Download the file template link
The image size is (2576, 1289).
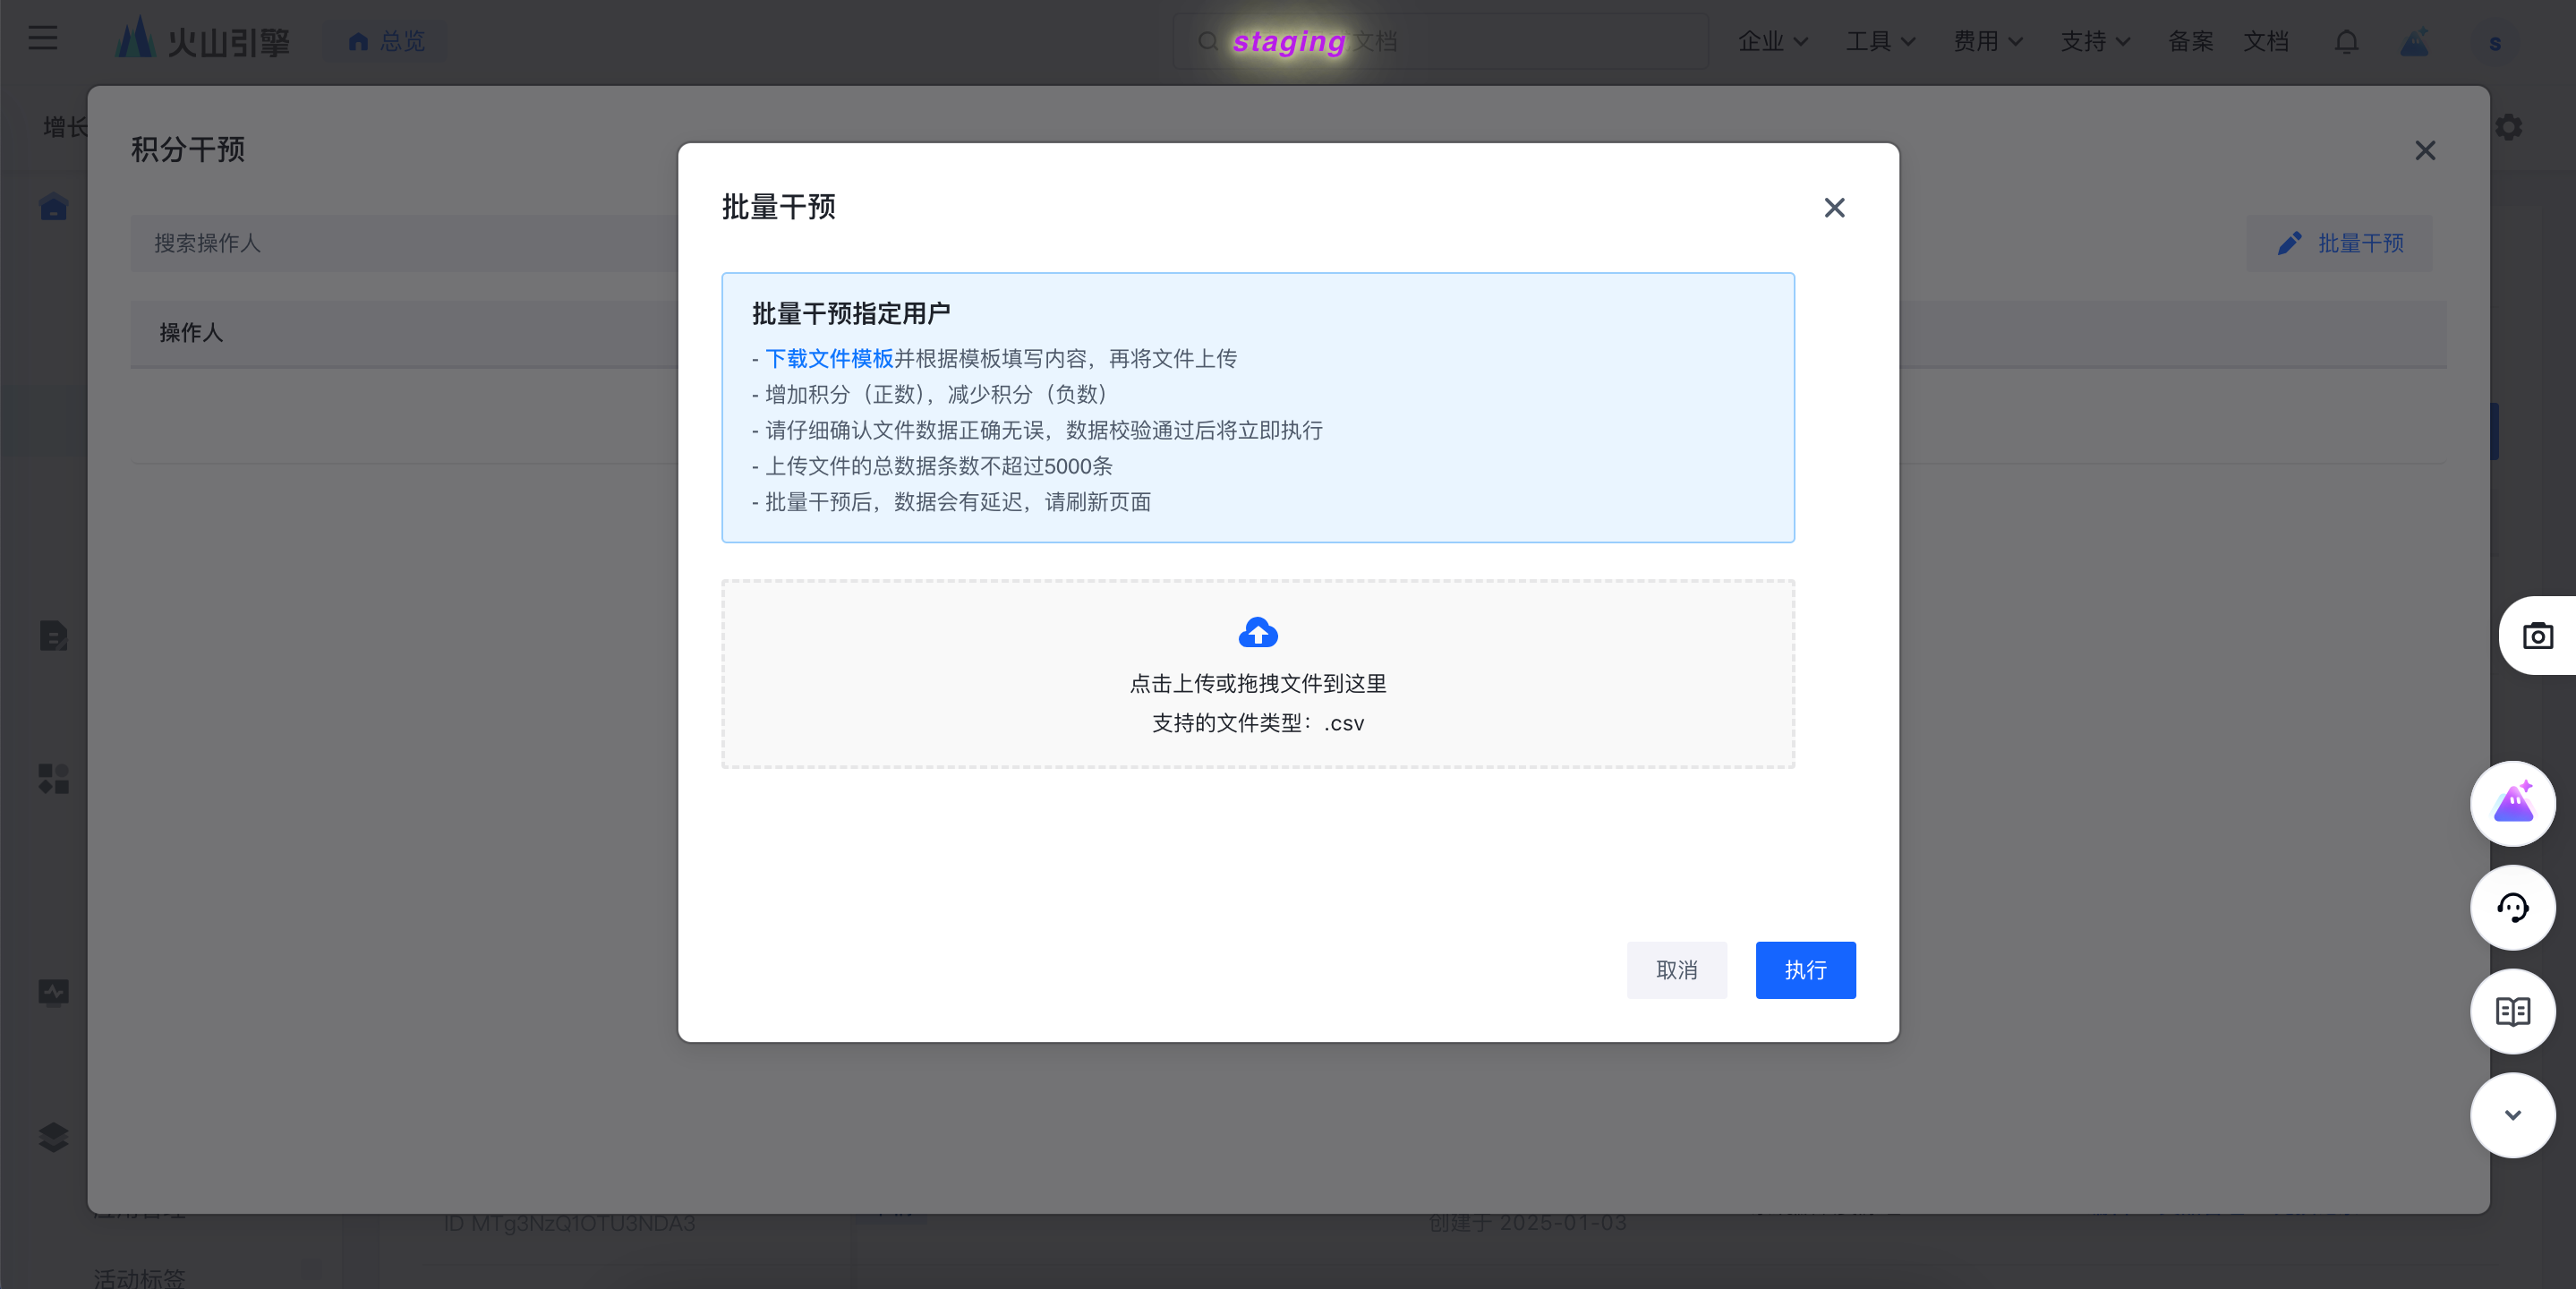click(829, 358)
